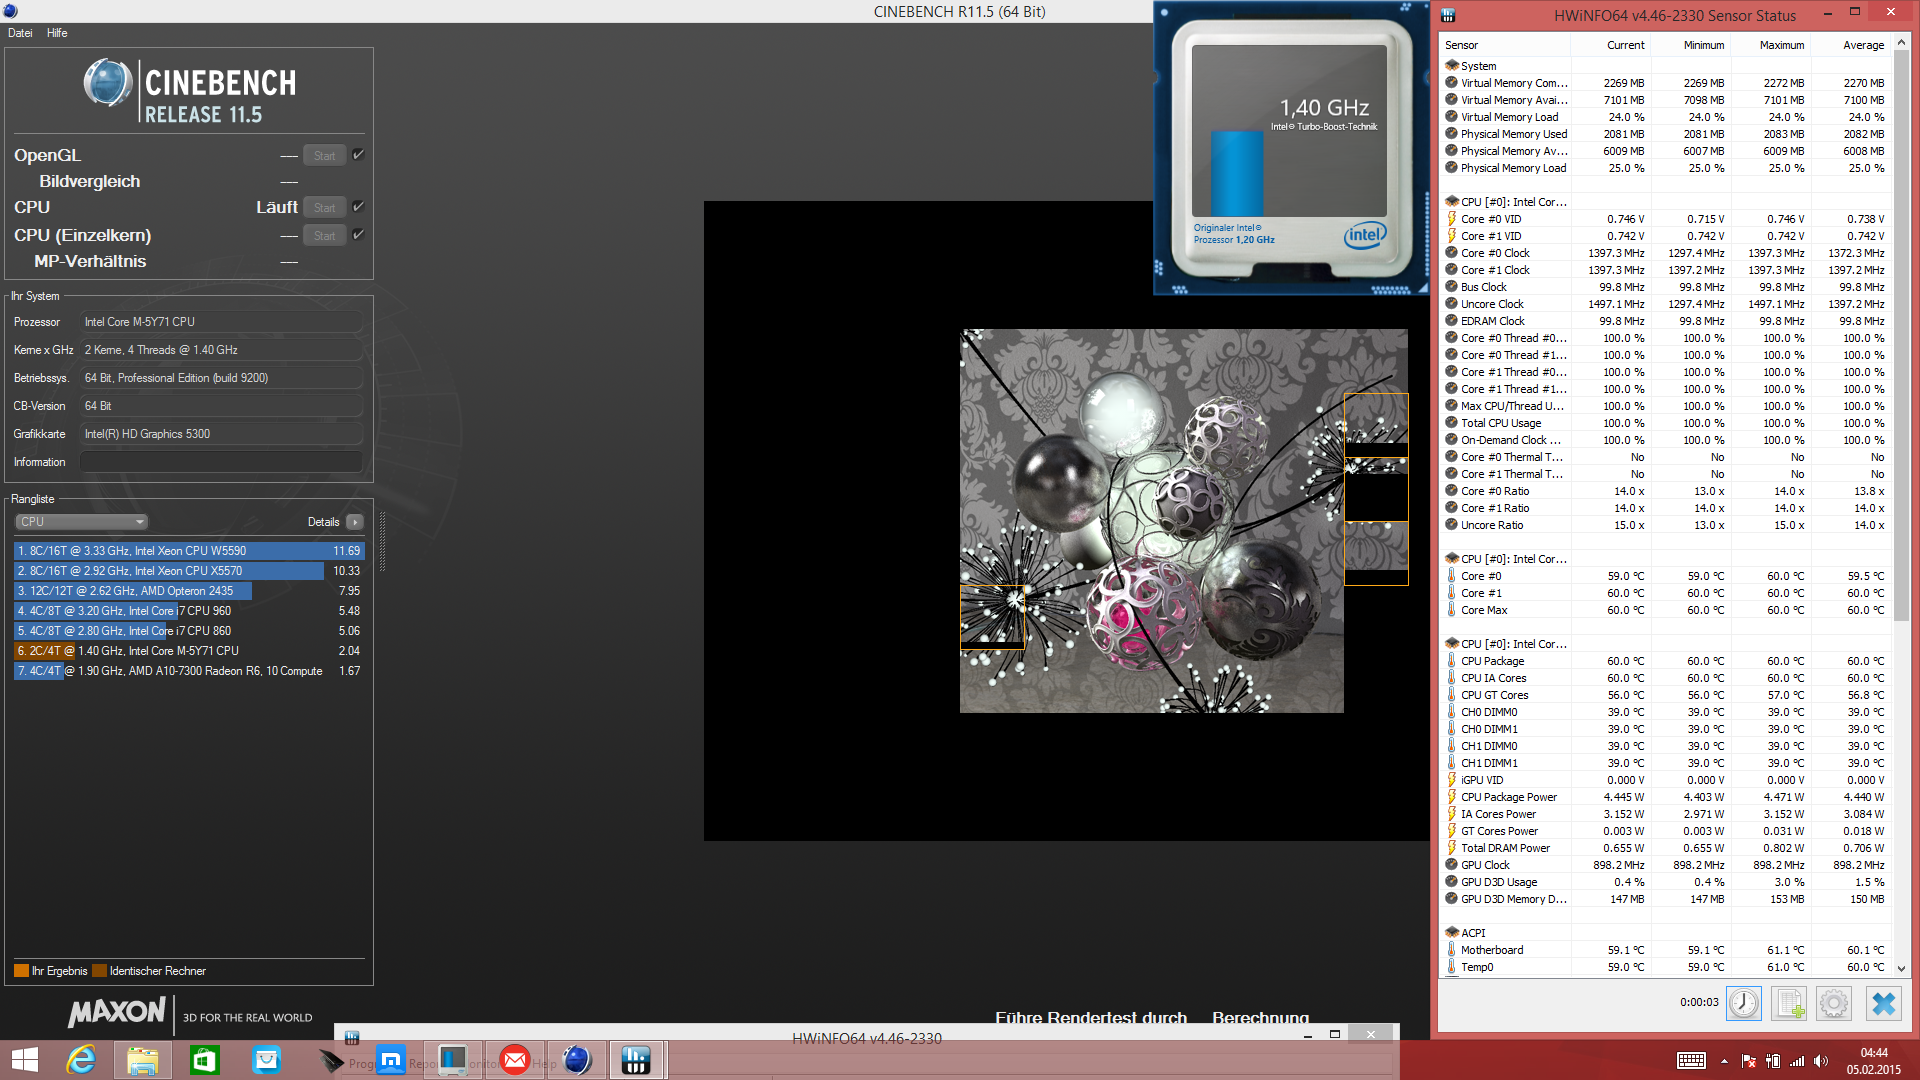Open Windows Store green taskbar icon
Screen dimensions: 1920x1080
pos(204,1060)
